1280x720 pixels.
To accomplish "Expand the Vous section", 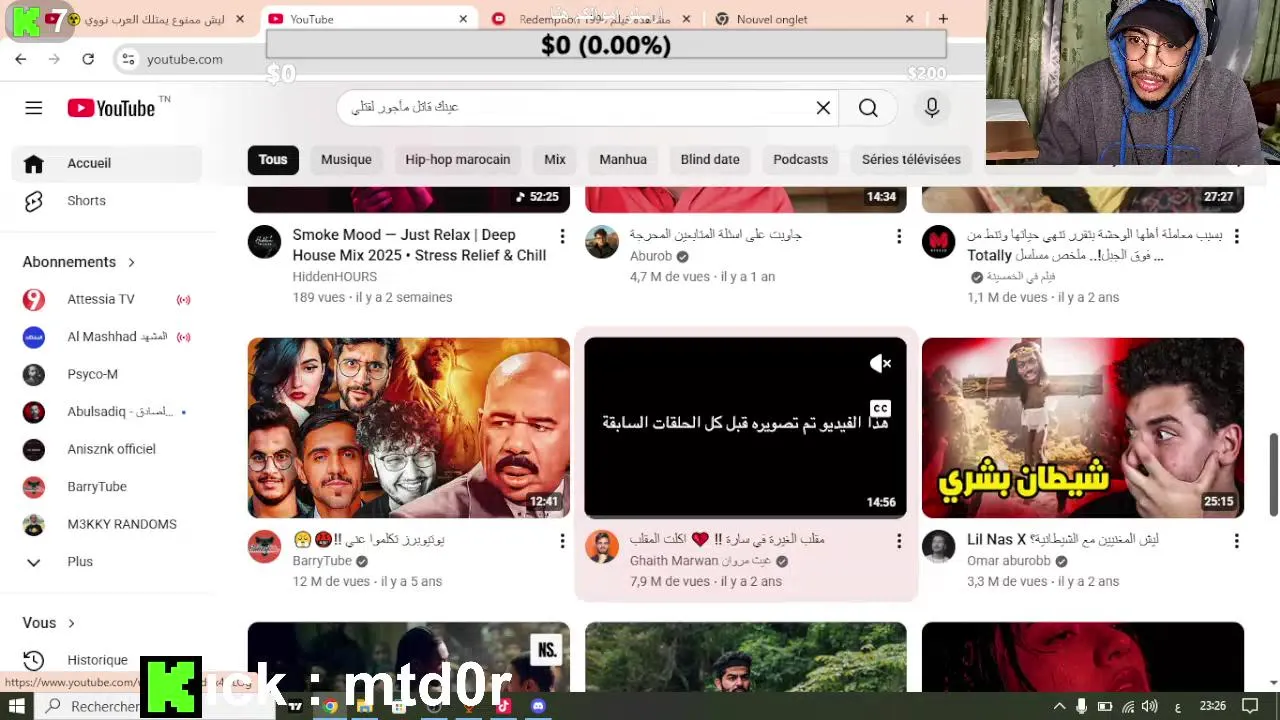I will point(50,623).
